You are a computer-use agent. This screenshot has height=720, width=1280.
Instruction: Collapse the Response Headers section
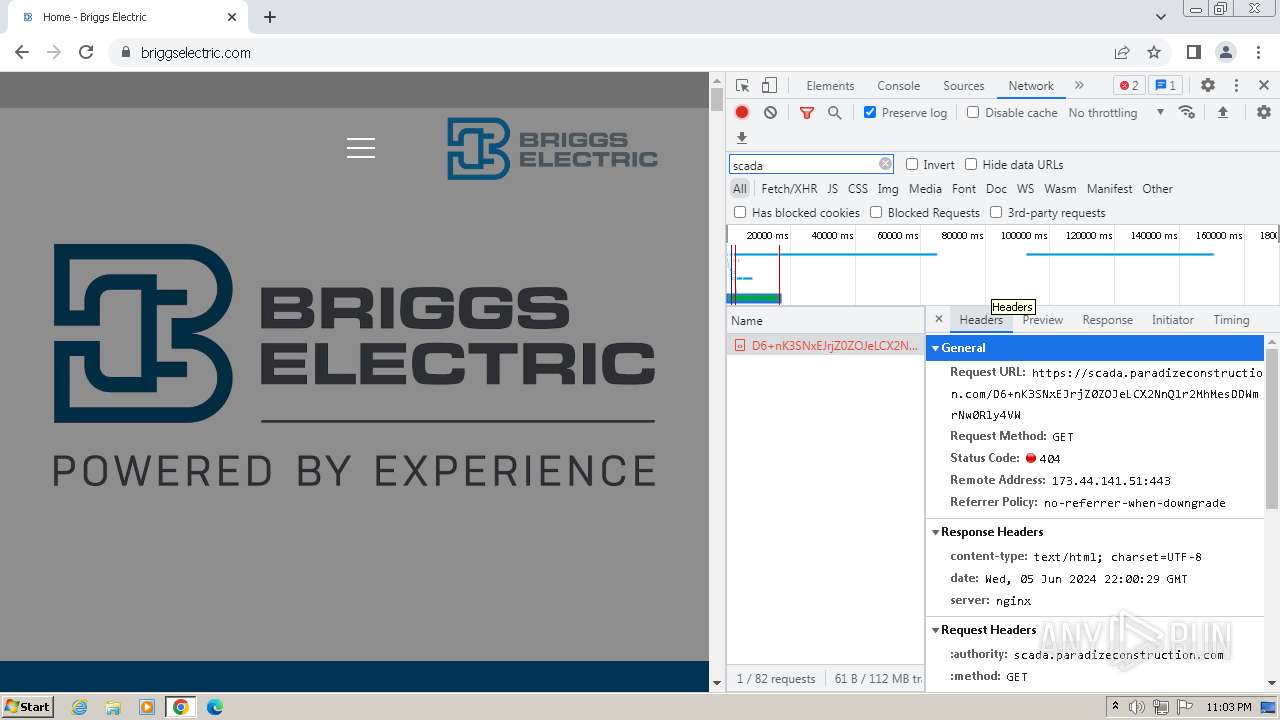pyautogui.click(x=936, y=532)
